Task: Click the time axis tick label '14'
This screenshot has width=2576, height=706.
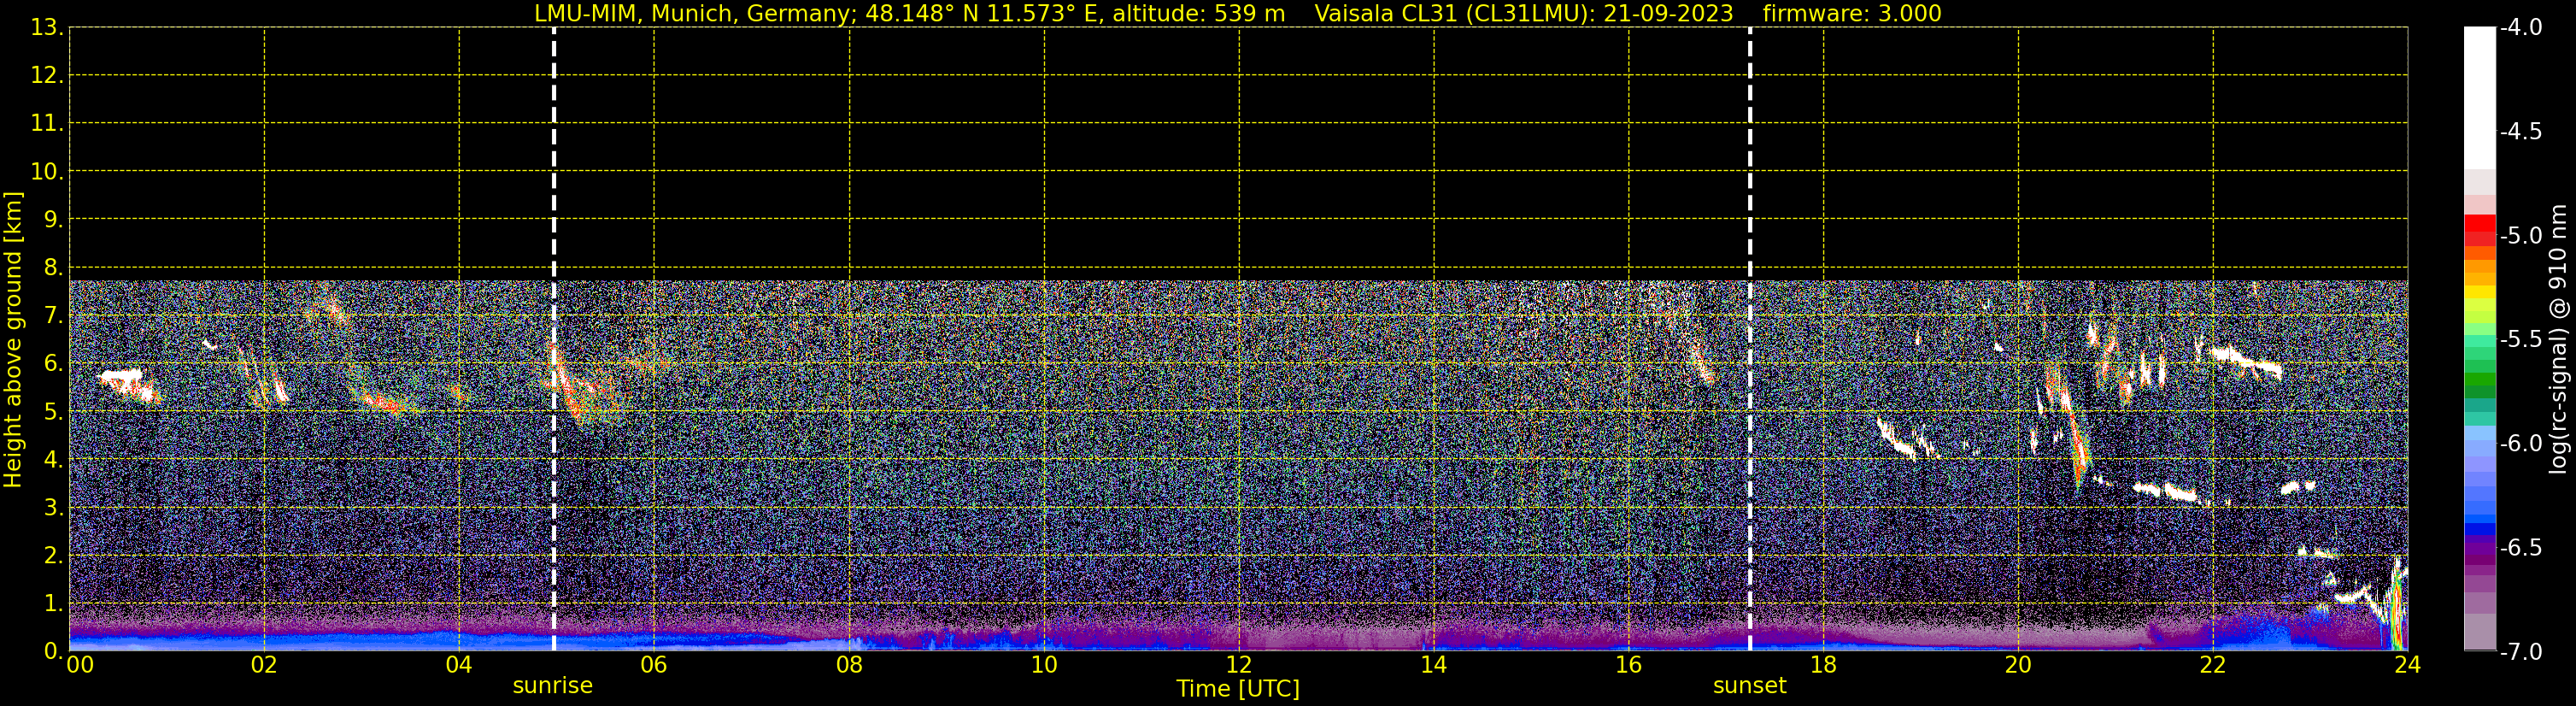Action: tap(1434, 665)
